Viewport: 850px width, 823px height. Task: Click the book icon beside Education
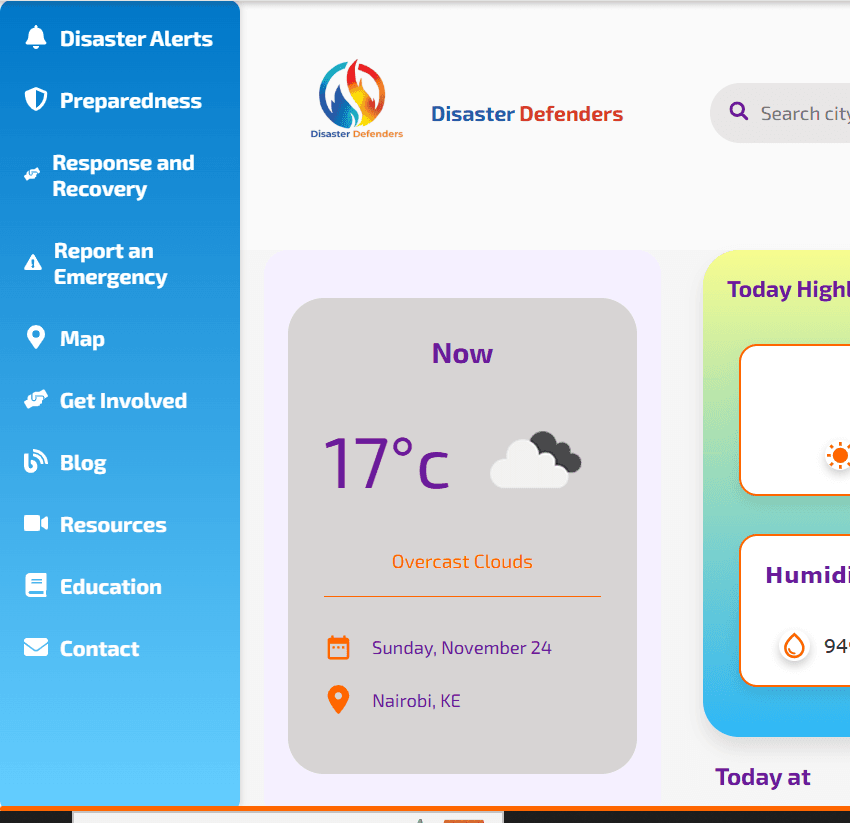[36, 586]
